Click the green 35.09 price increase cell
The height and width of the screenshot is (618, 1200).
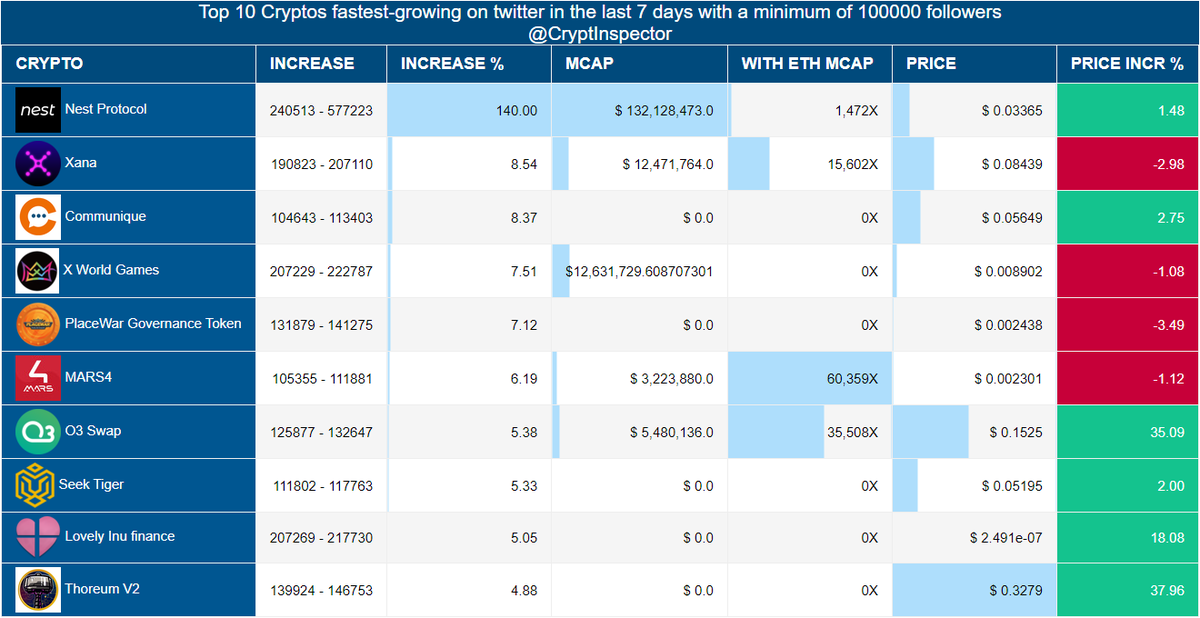pos(1128,432)
